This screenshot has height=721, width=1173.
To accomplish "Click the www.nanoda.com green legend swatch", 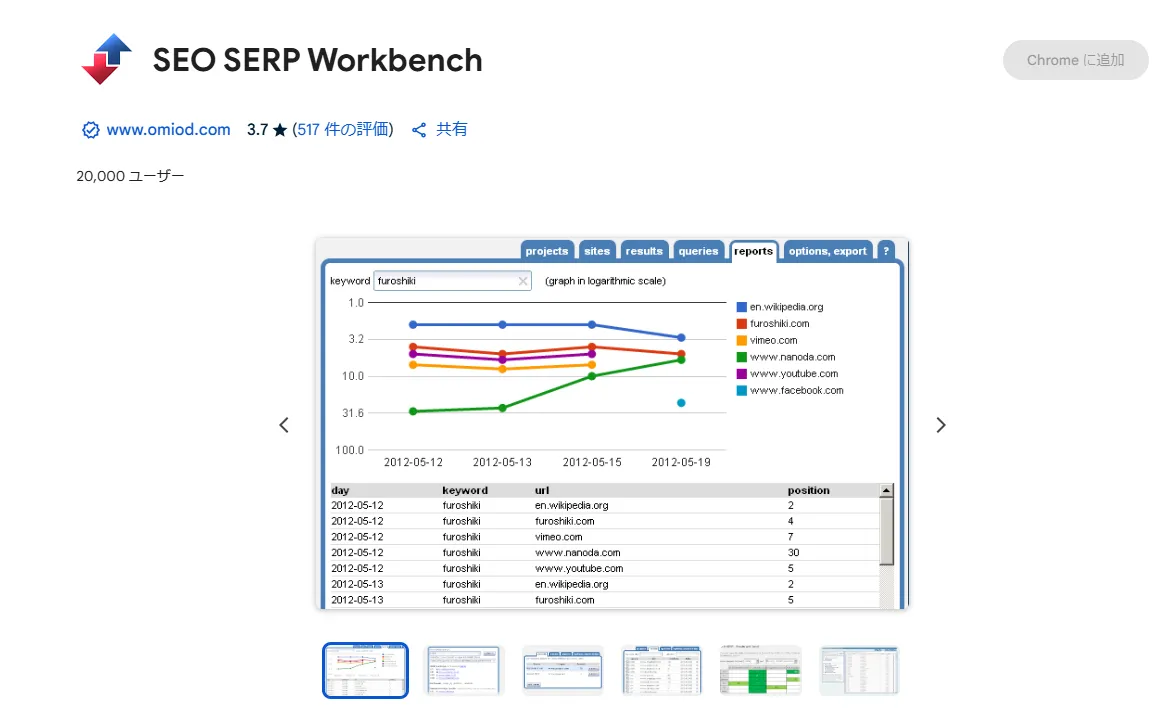I will coord(741,357).
